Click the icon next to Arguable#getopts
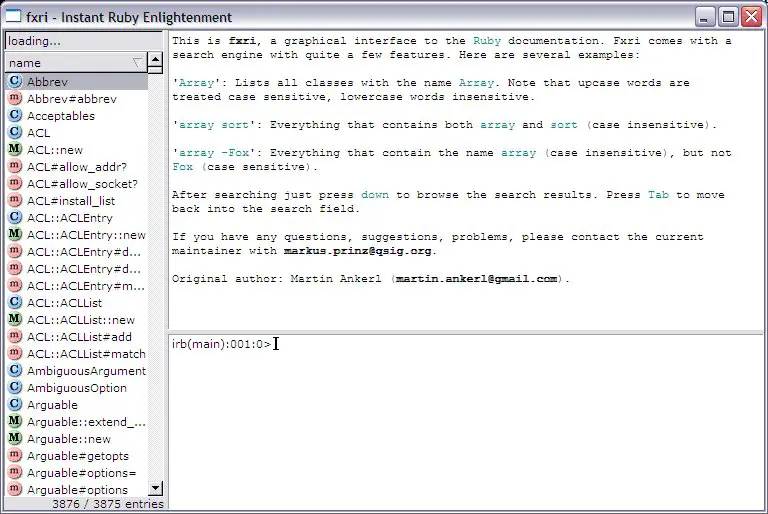This screenshot has height=514, width=768. pos(15,456)
